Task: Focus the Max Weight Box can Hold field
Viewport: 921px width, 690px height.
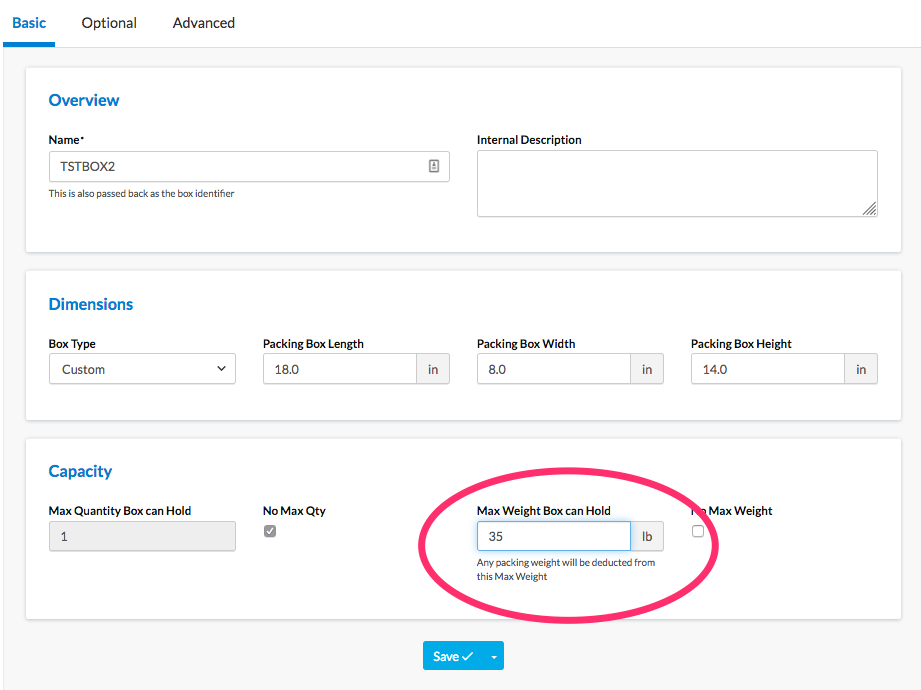Action: coord(553,536)
